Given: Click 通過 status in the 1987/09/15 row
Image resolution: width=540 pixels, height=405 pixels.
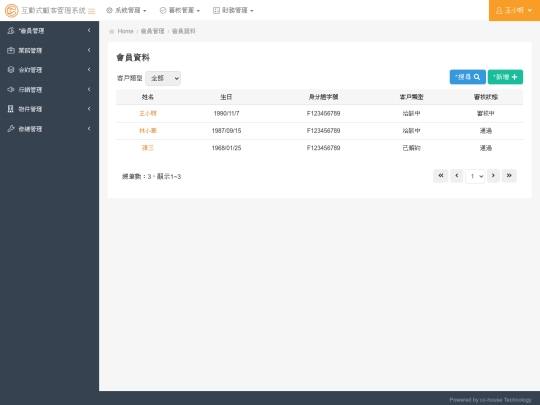Looking at the screenshot, I should click(x=486, y=131).
